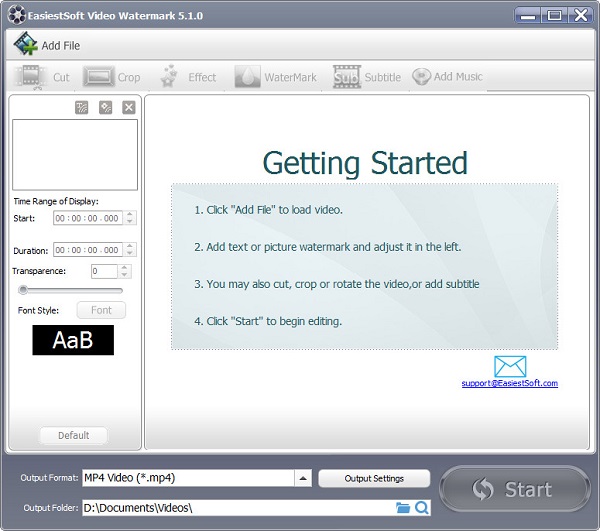Viewport: 600px width, 531px height.
Task: Decrease the Duration stepper down arrow
Action: pyautogui.click(x=130, y=253)
